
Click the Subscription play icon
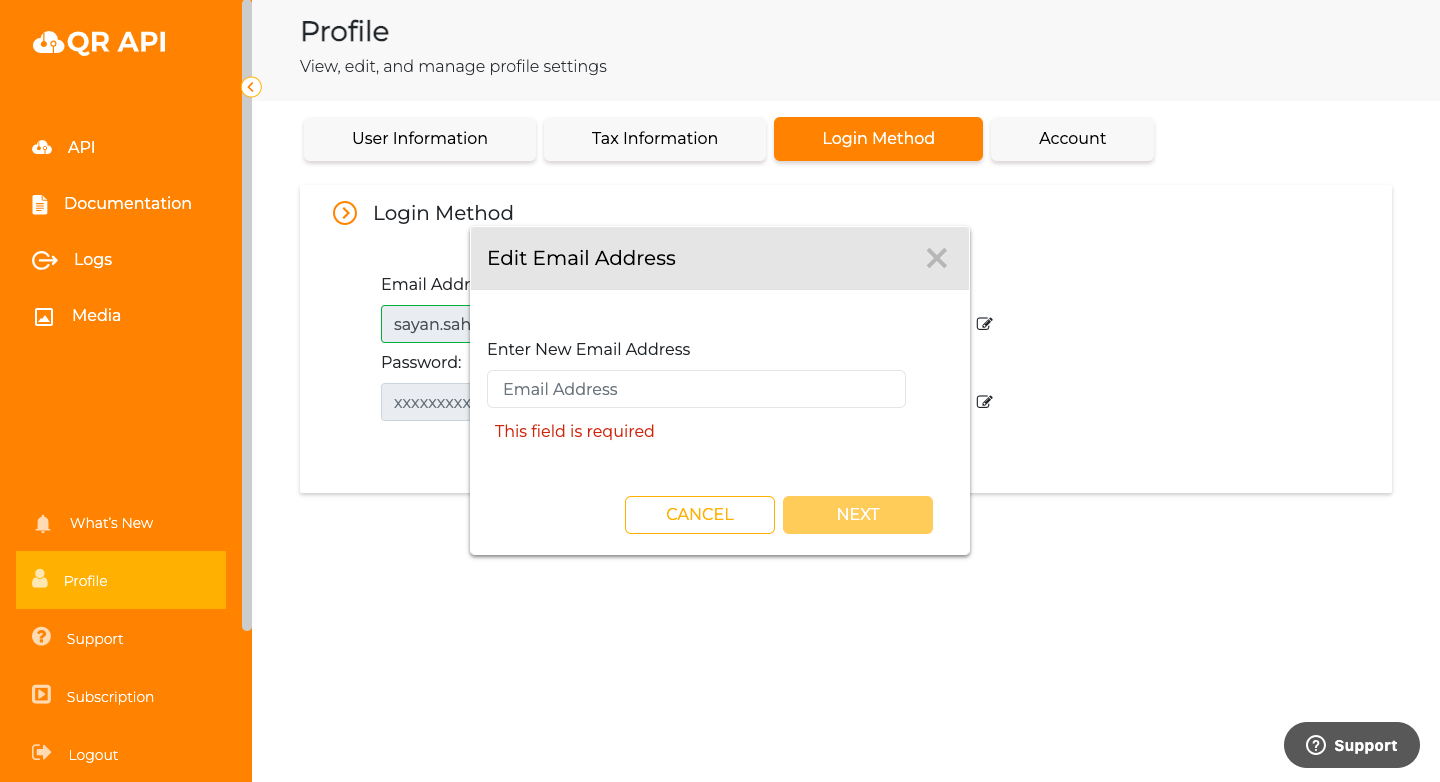[41, 694]
